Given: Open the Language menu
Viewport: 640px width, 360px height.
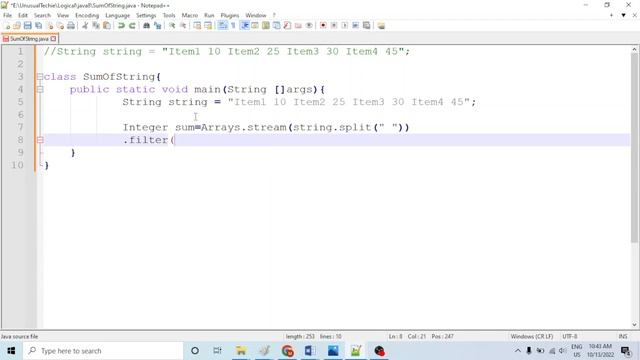Looking at the screenshot, I should pyautogui.click(x=118, y=15).
